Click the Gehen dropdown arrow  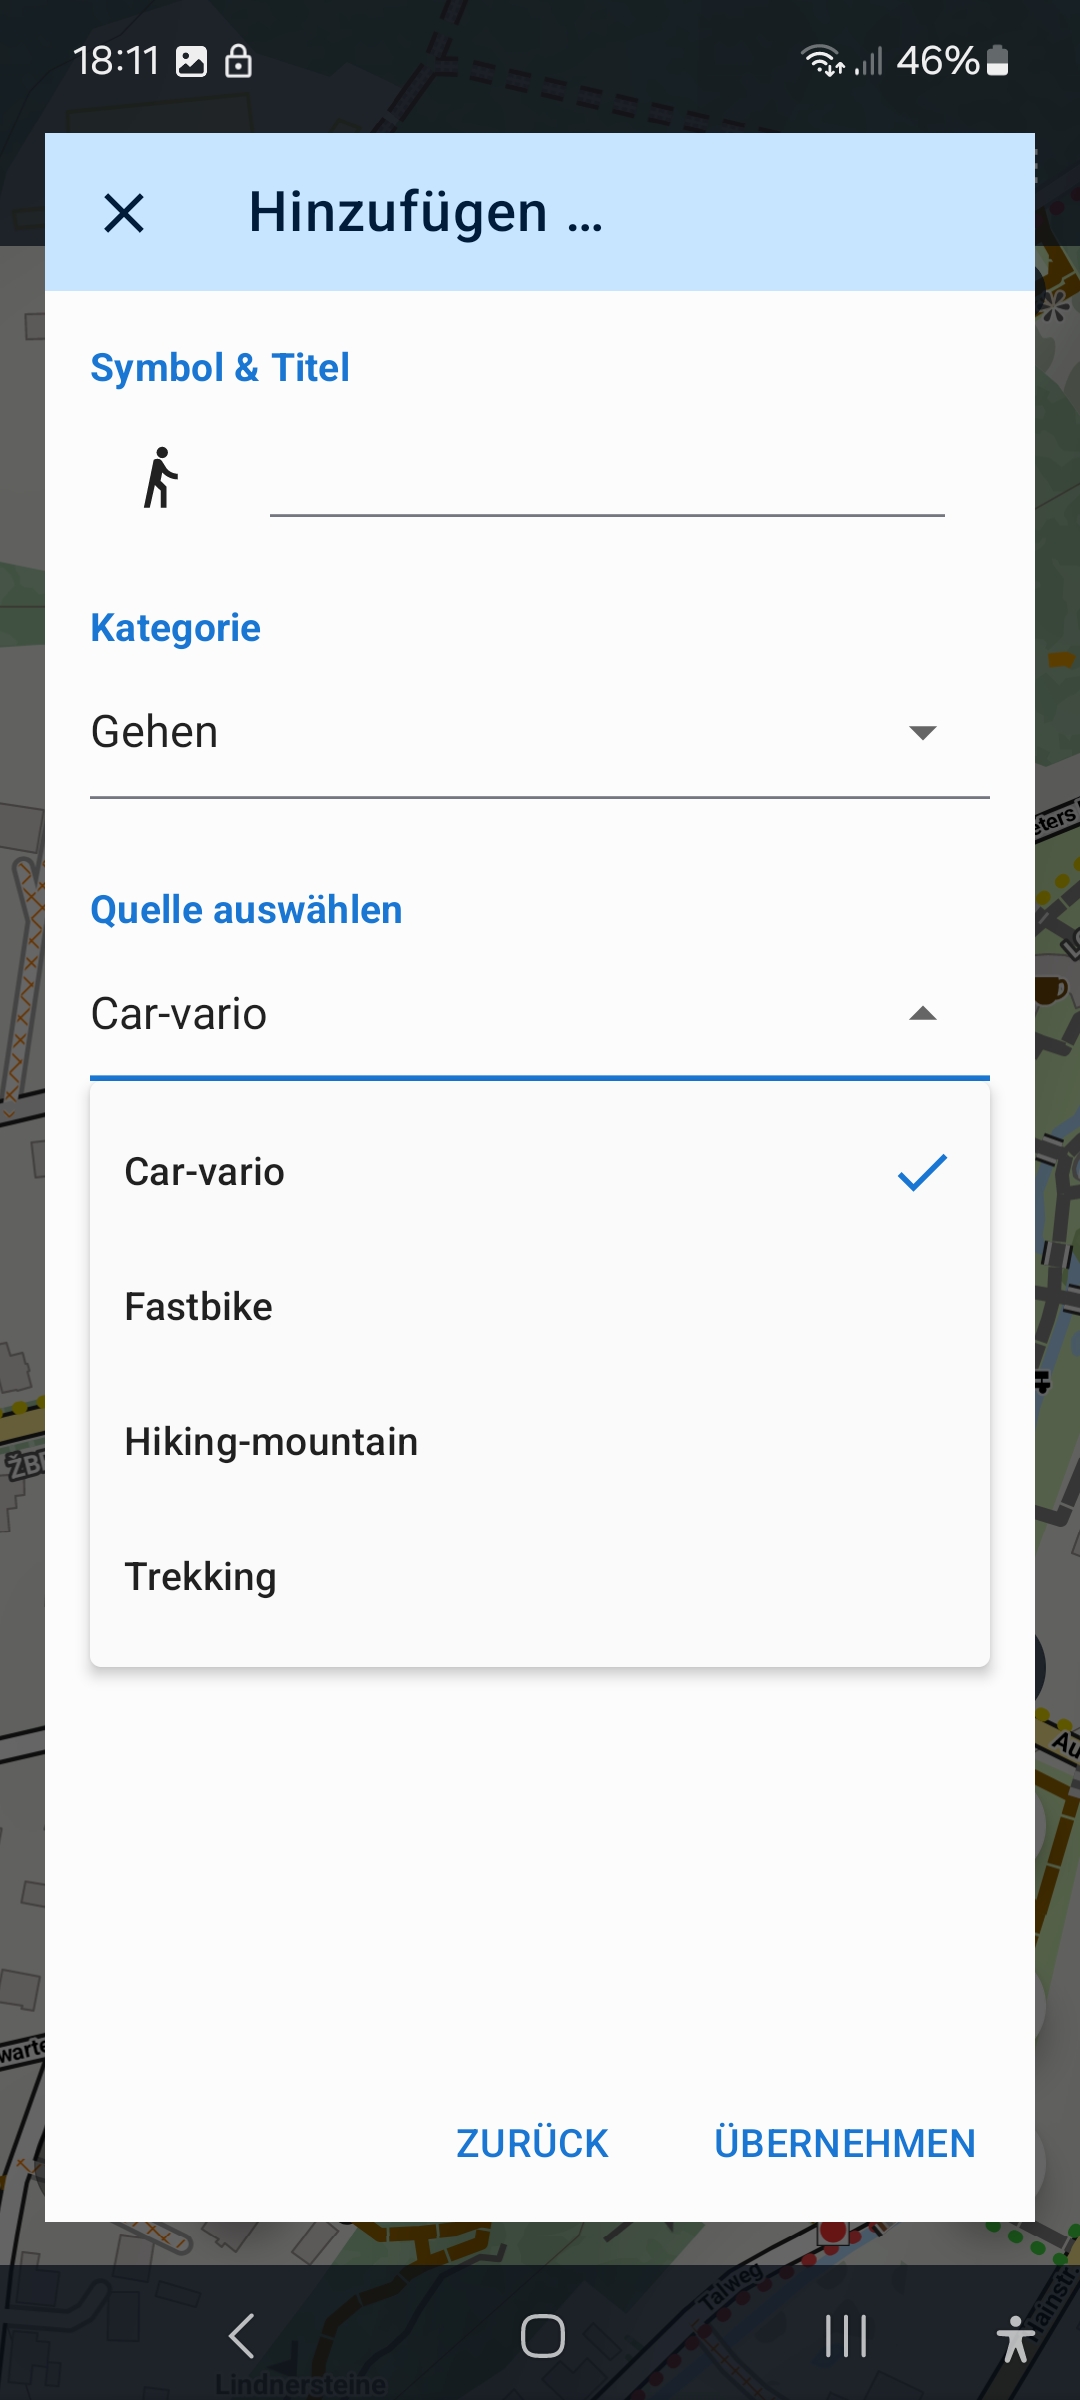click(922, 733)
